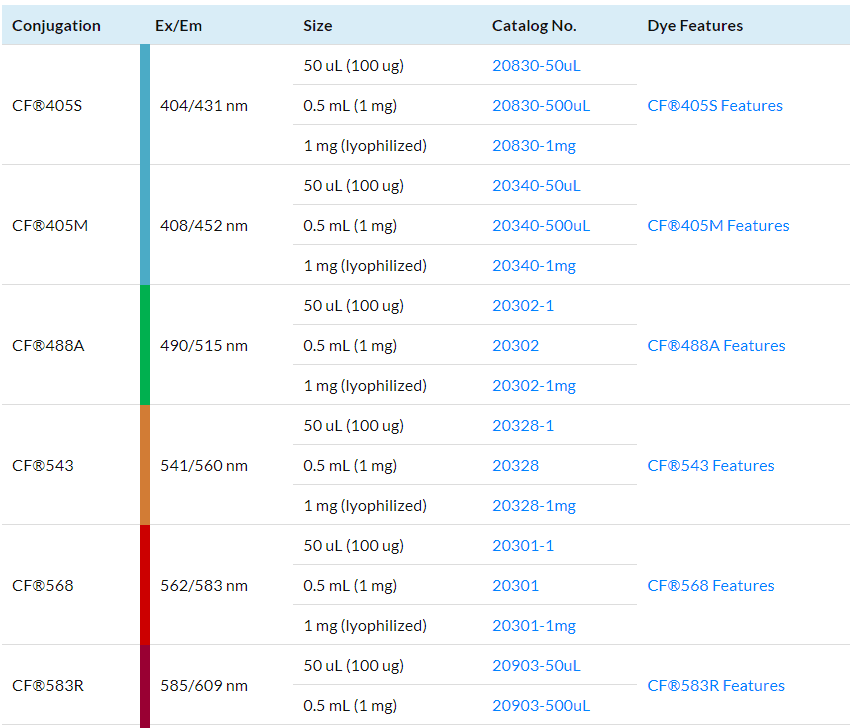Screen dimensions: 851x728
Task: Select catalog number 20302-1mg
Action: click(533, 386)
